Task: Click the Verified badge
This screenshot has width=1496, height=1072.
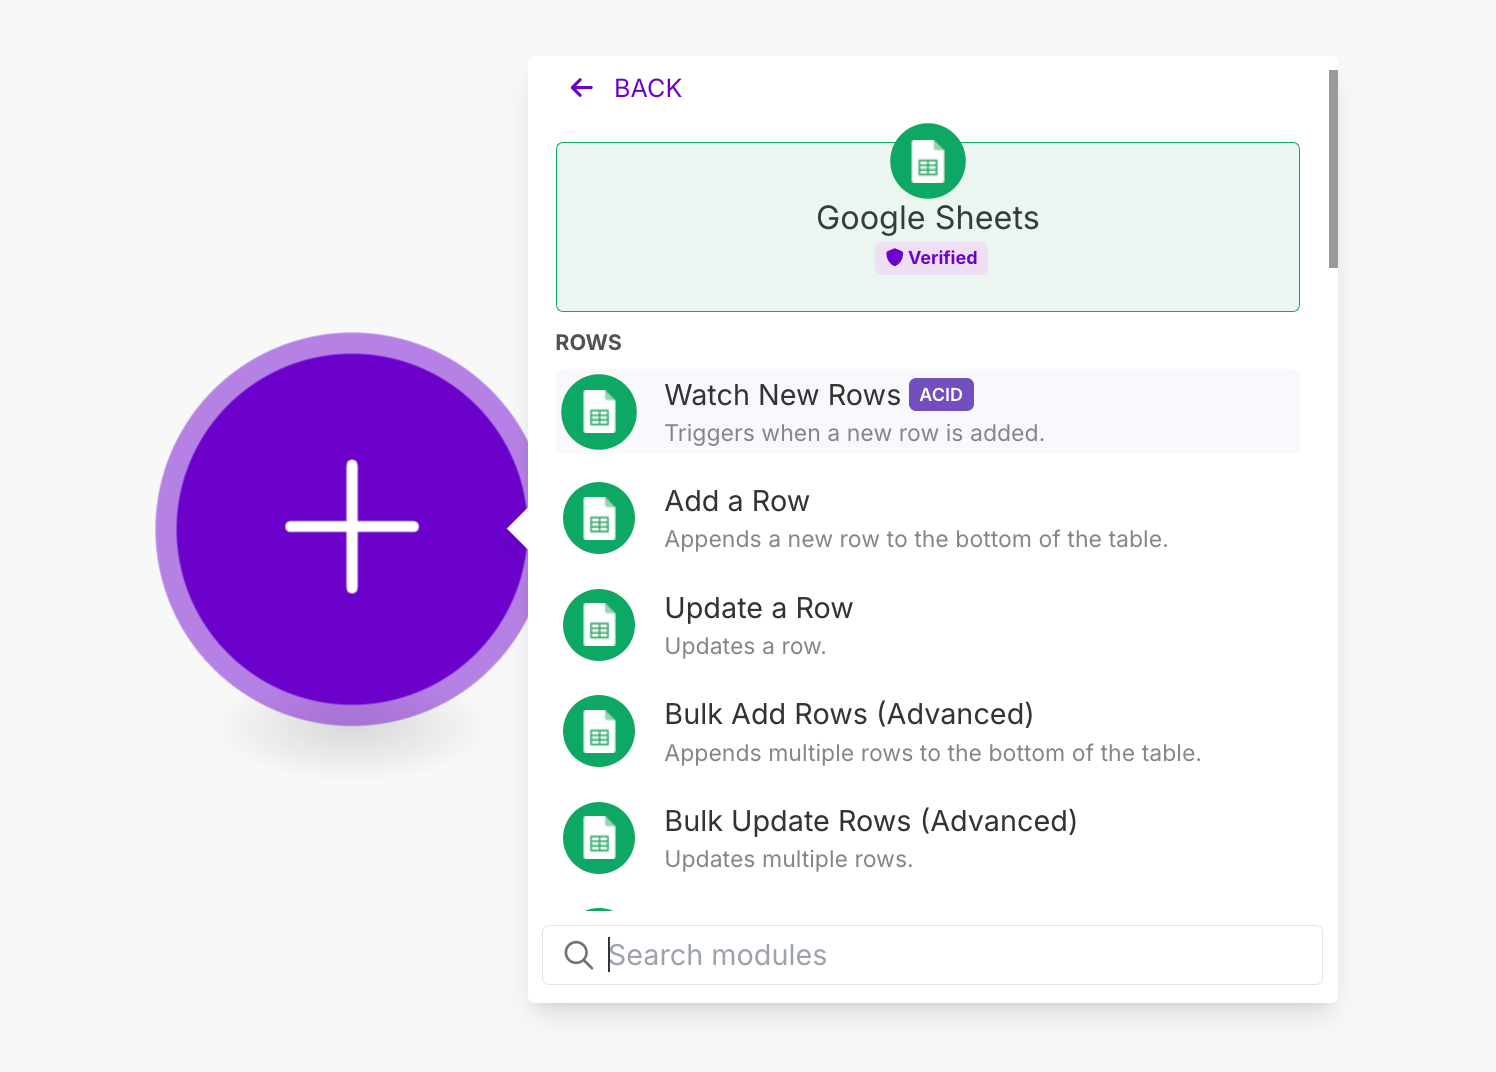Action: click(x=931, y=258)
